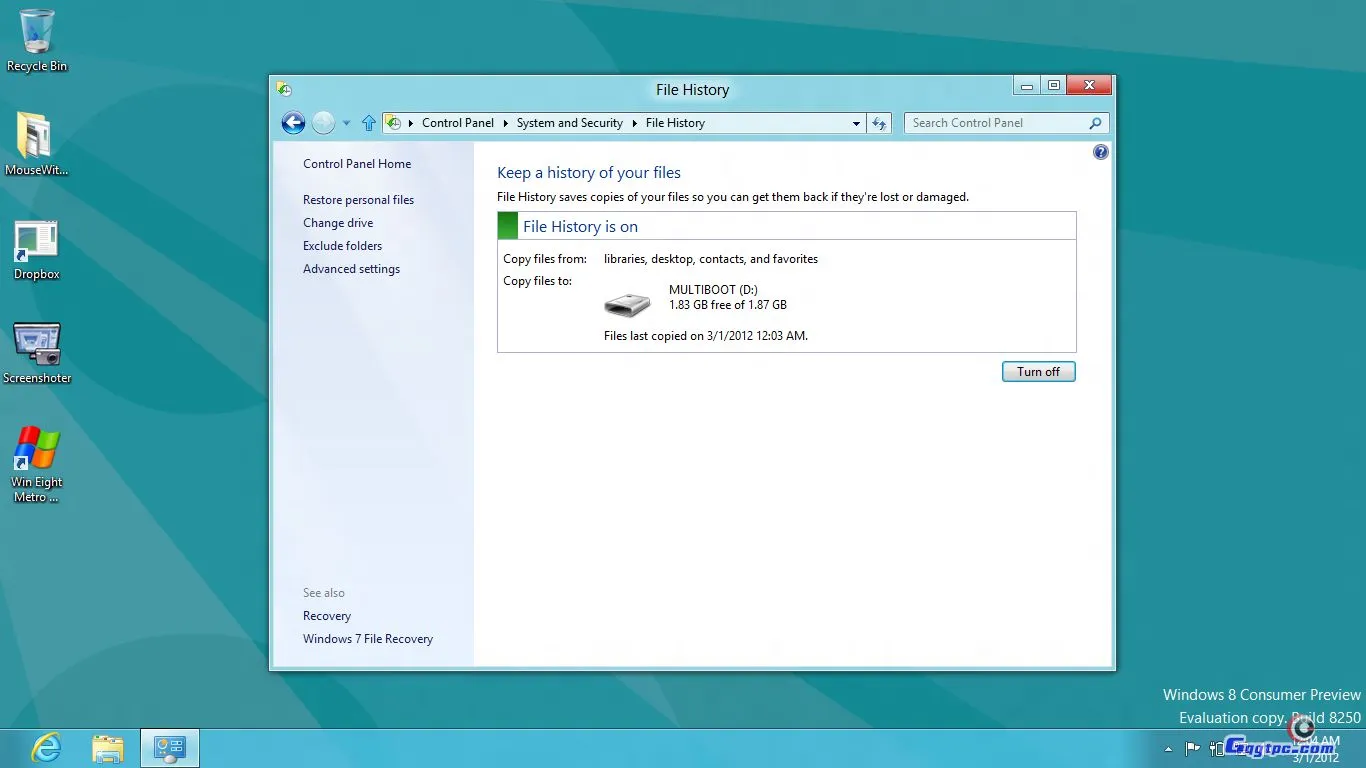Viewport: 1366px width, 768px height.
Task: Expand the address bar history dropdown
Action: (856, 124)
